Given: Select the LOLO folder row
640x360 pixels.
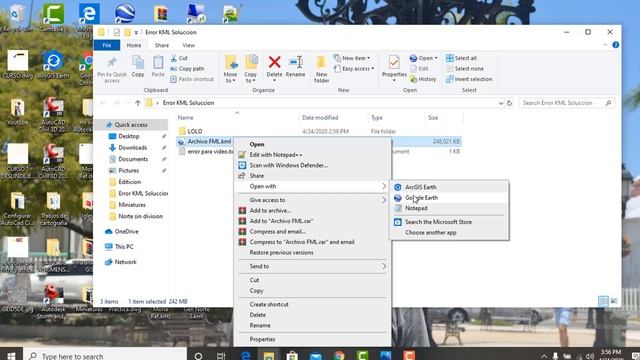Looking at the screenshot, I should click(319, 131).
